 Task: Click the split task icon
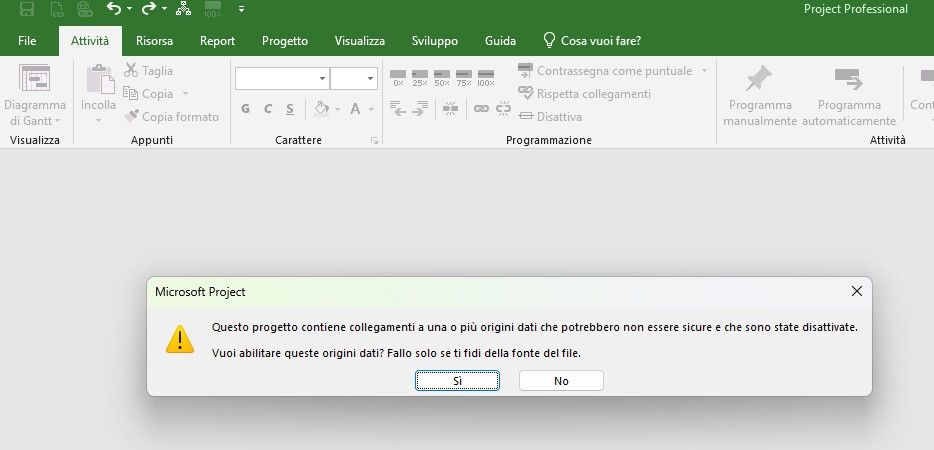click(451, 109)
